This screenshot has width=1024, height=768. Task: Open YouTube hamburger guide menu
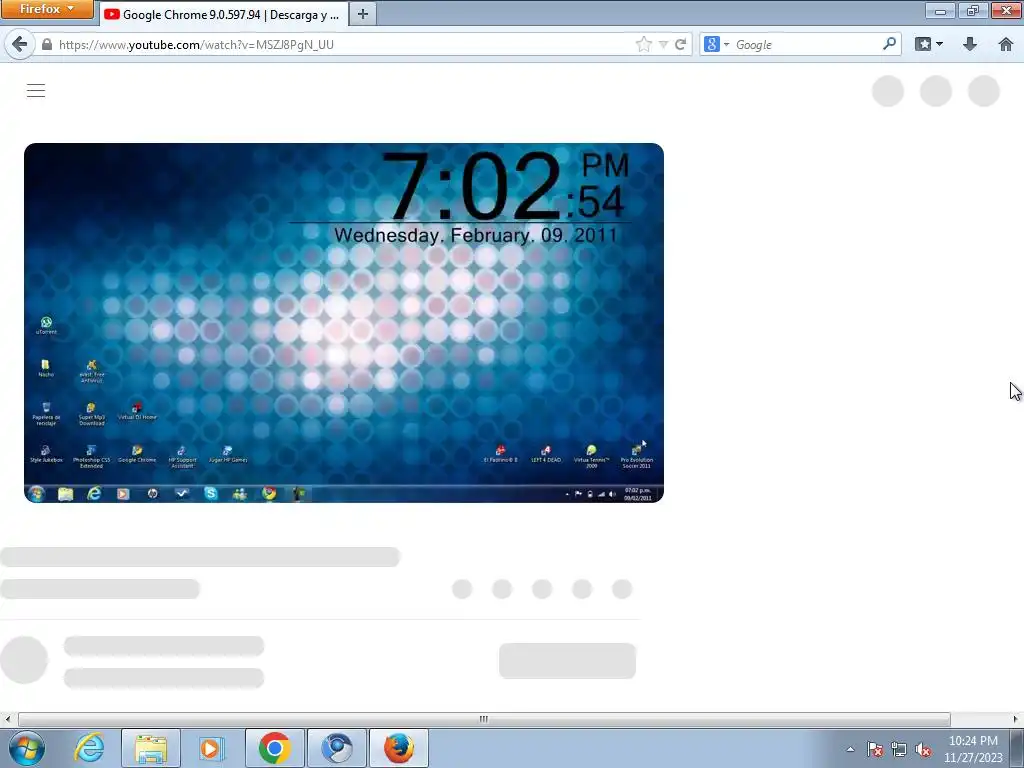pyautogui.click(x=36, y=91)
